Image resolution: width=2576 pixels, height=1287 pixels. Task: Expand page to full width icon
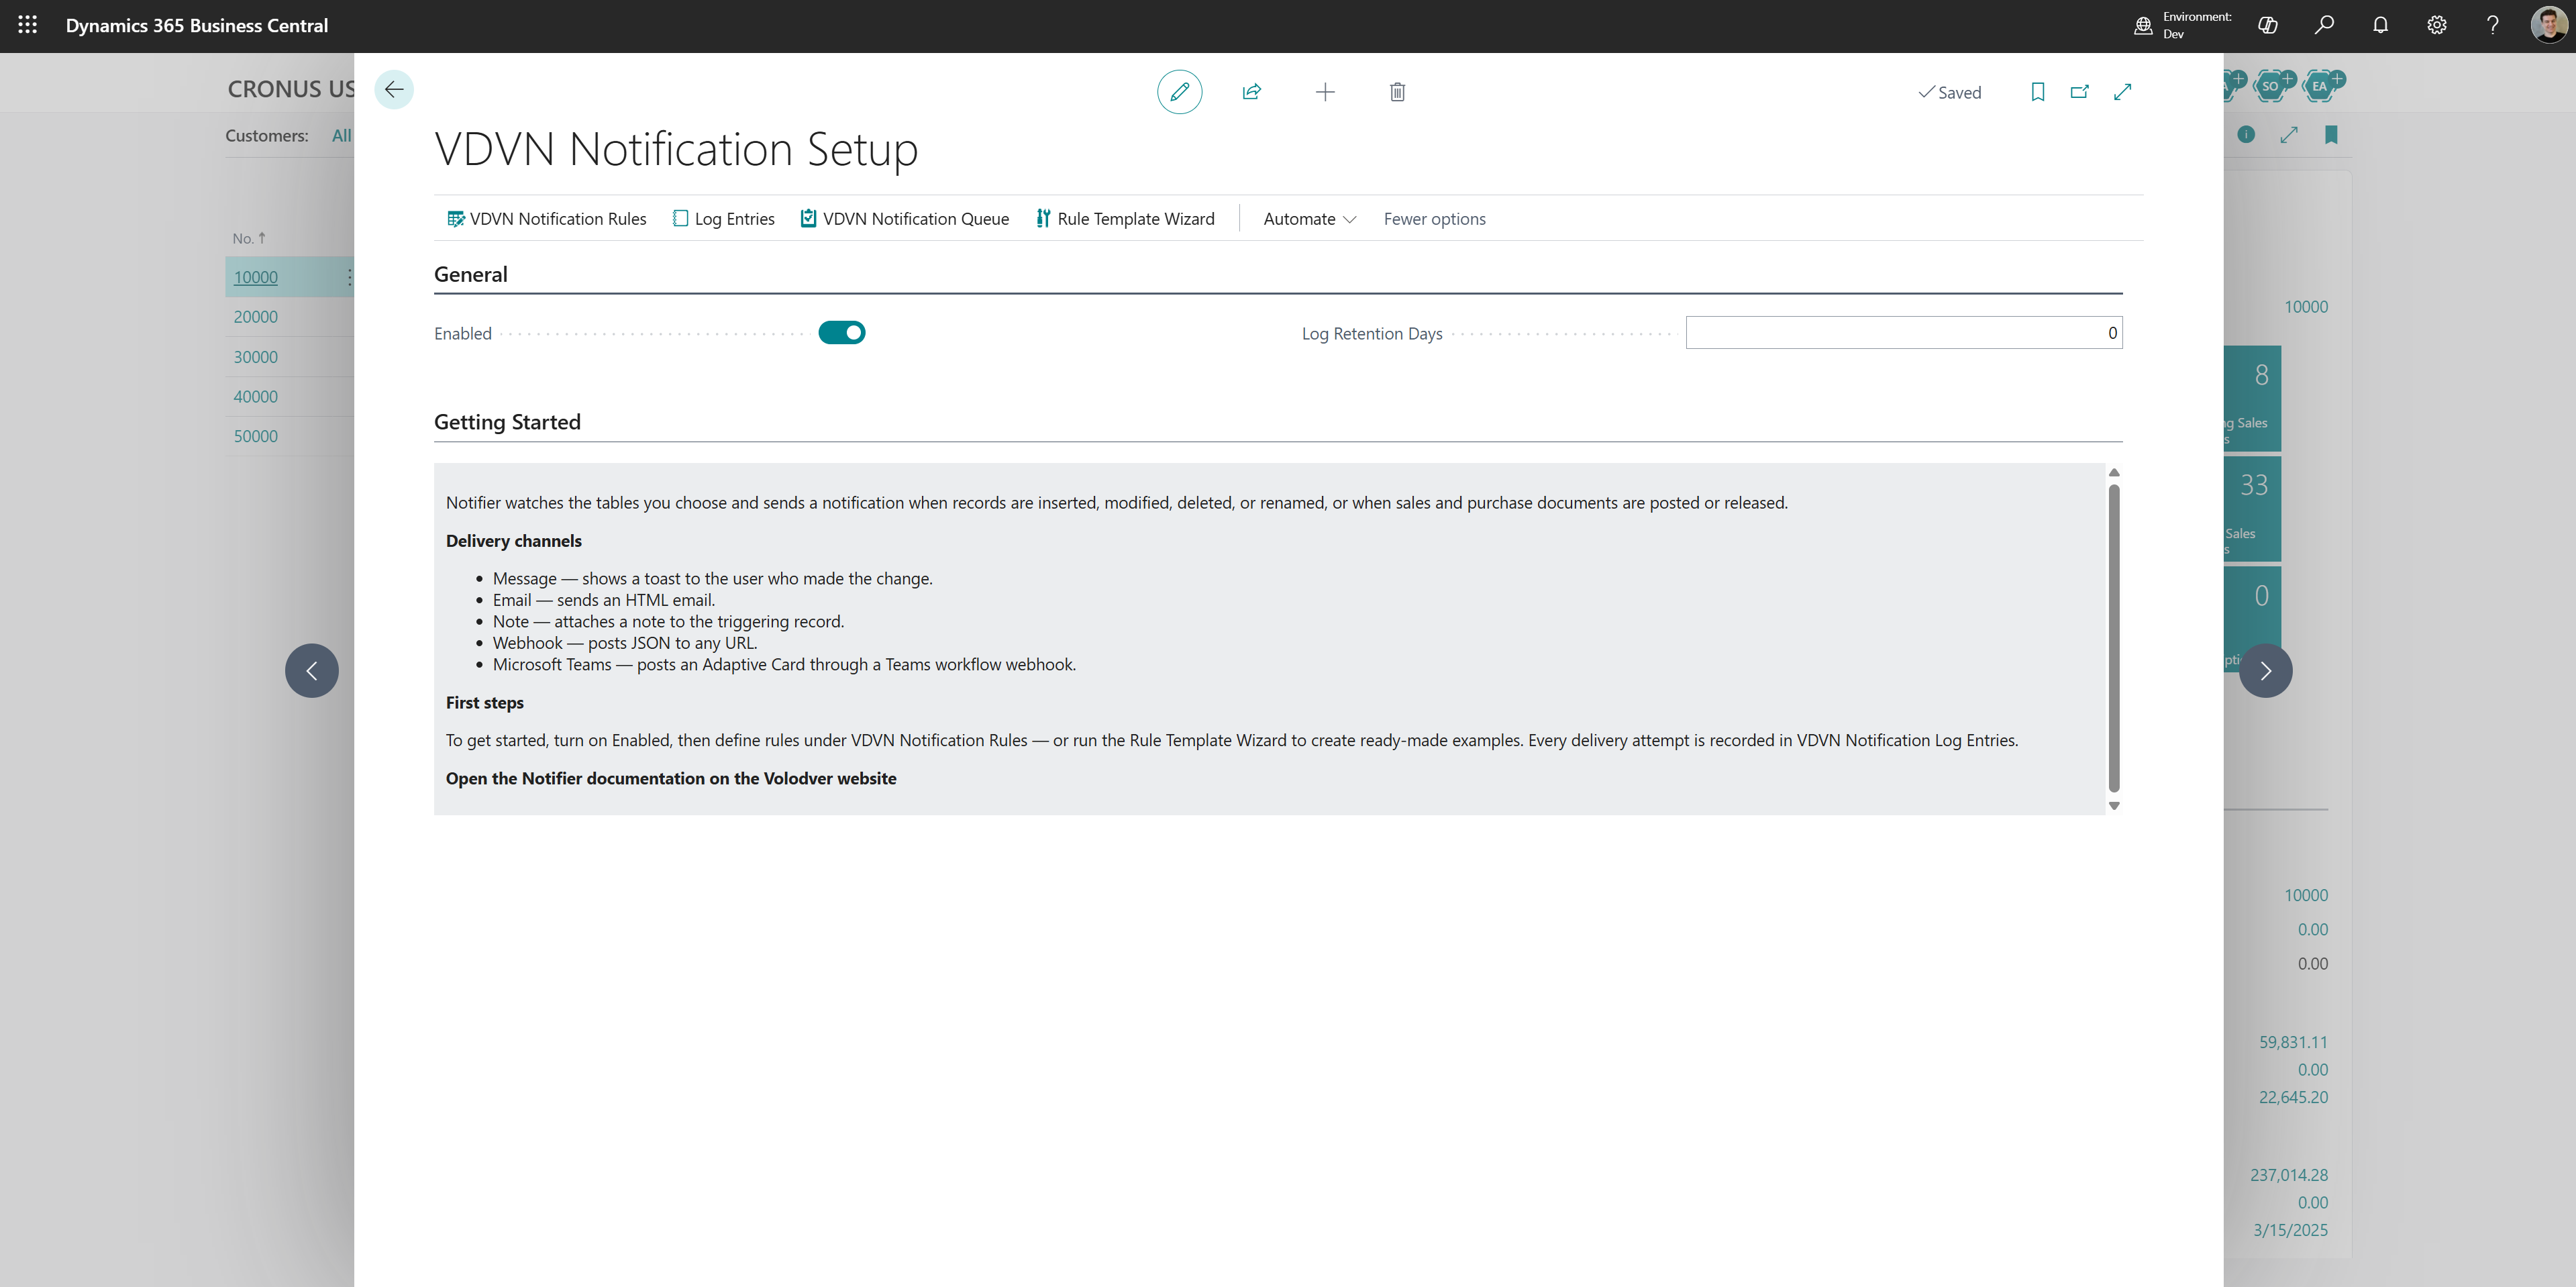coord(2122,92)
